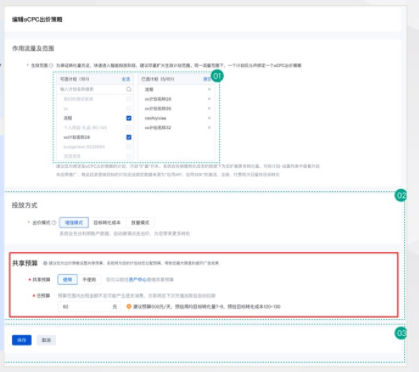This screenshot has width=419, height=372.
Task: Remove xx计划通用32 from selected plans
Action: tap(209, 128)
